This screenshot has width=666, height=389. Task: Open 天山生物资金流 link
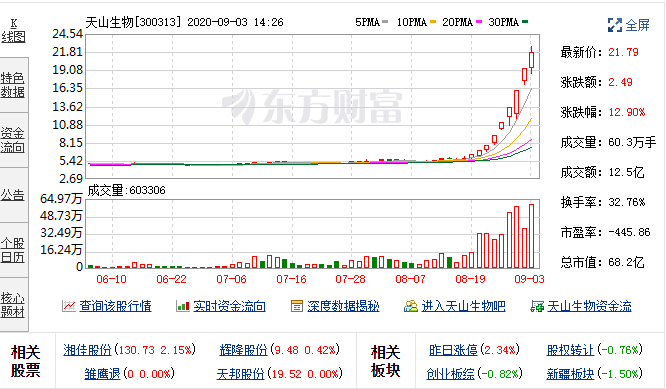tap(590, 306)
